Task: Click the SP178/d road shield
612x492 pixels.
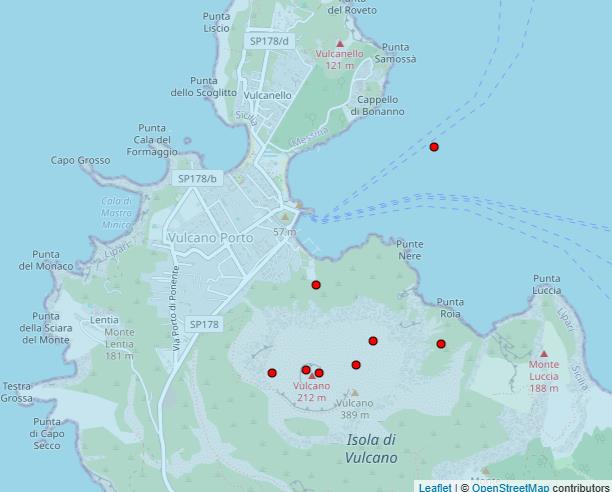Action: pos(269,41)
